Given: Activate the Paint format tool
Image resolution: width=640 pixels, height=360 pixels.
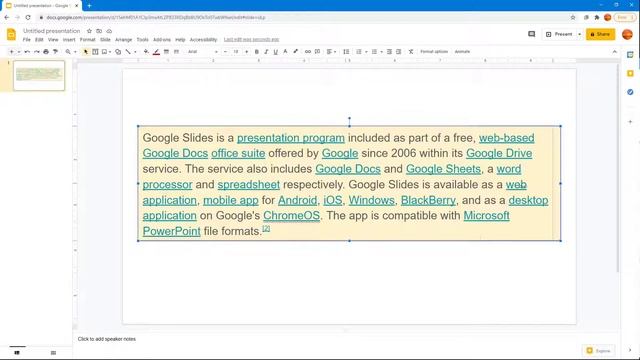Looking at the screenshot, I should point(56,52).
